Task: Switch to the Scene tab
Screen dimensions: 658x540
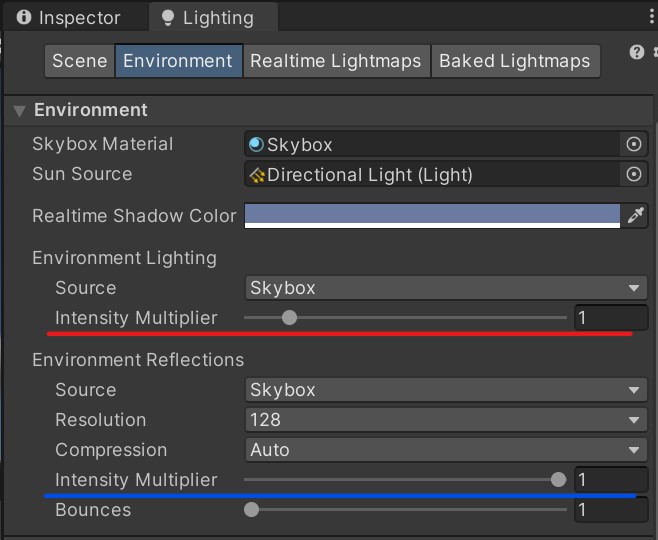Action: (x=80, y=61)
